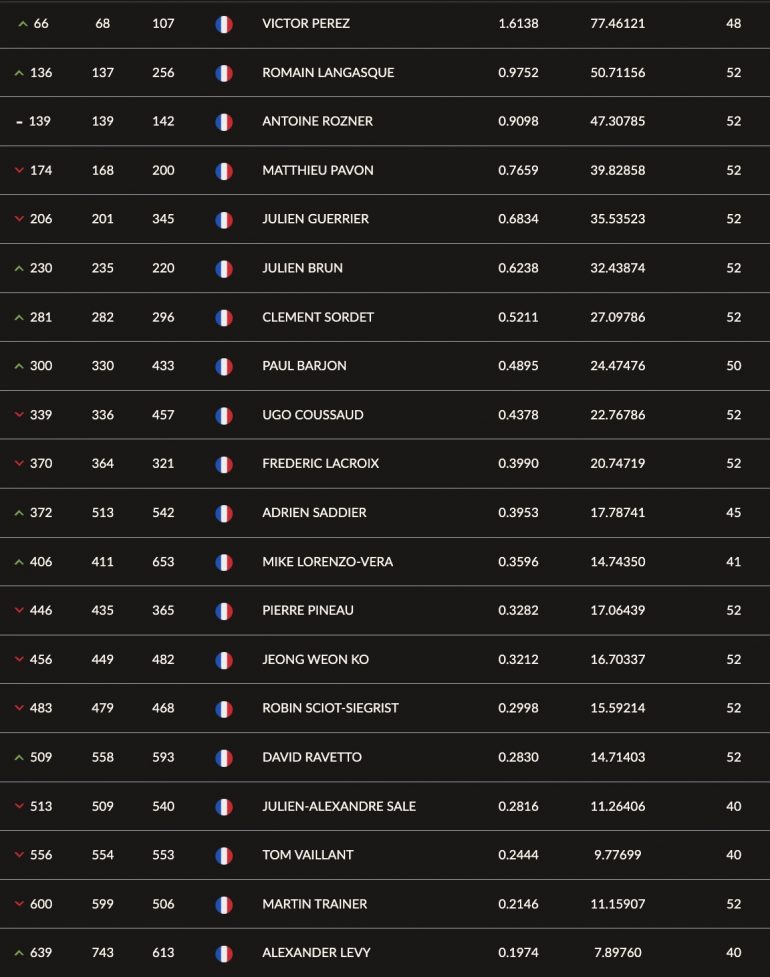Select Matthieu Pavon's name
The height and width of the screenshot is (977, 770).
pyautogui.click(x=318, y=170)
